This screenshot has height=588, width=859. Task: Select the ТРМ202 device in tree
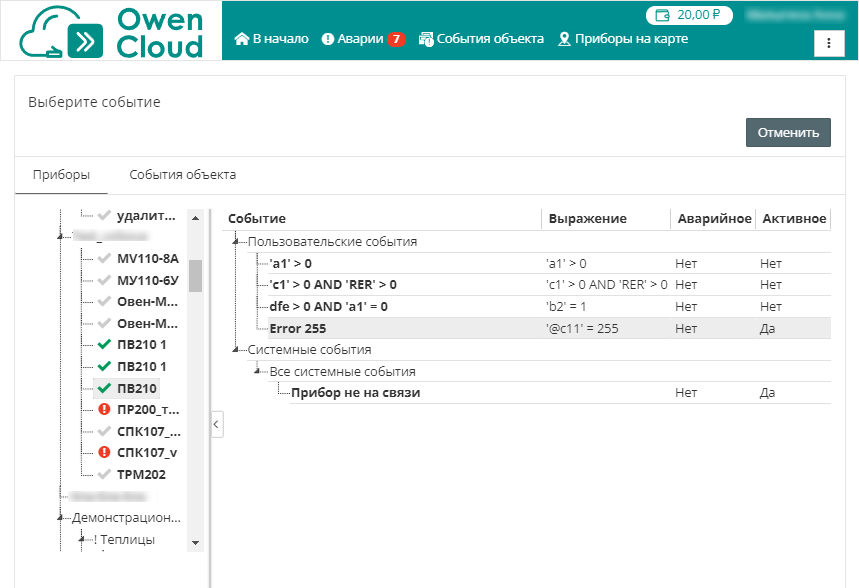tap(141, 474)
